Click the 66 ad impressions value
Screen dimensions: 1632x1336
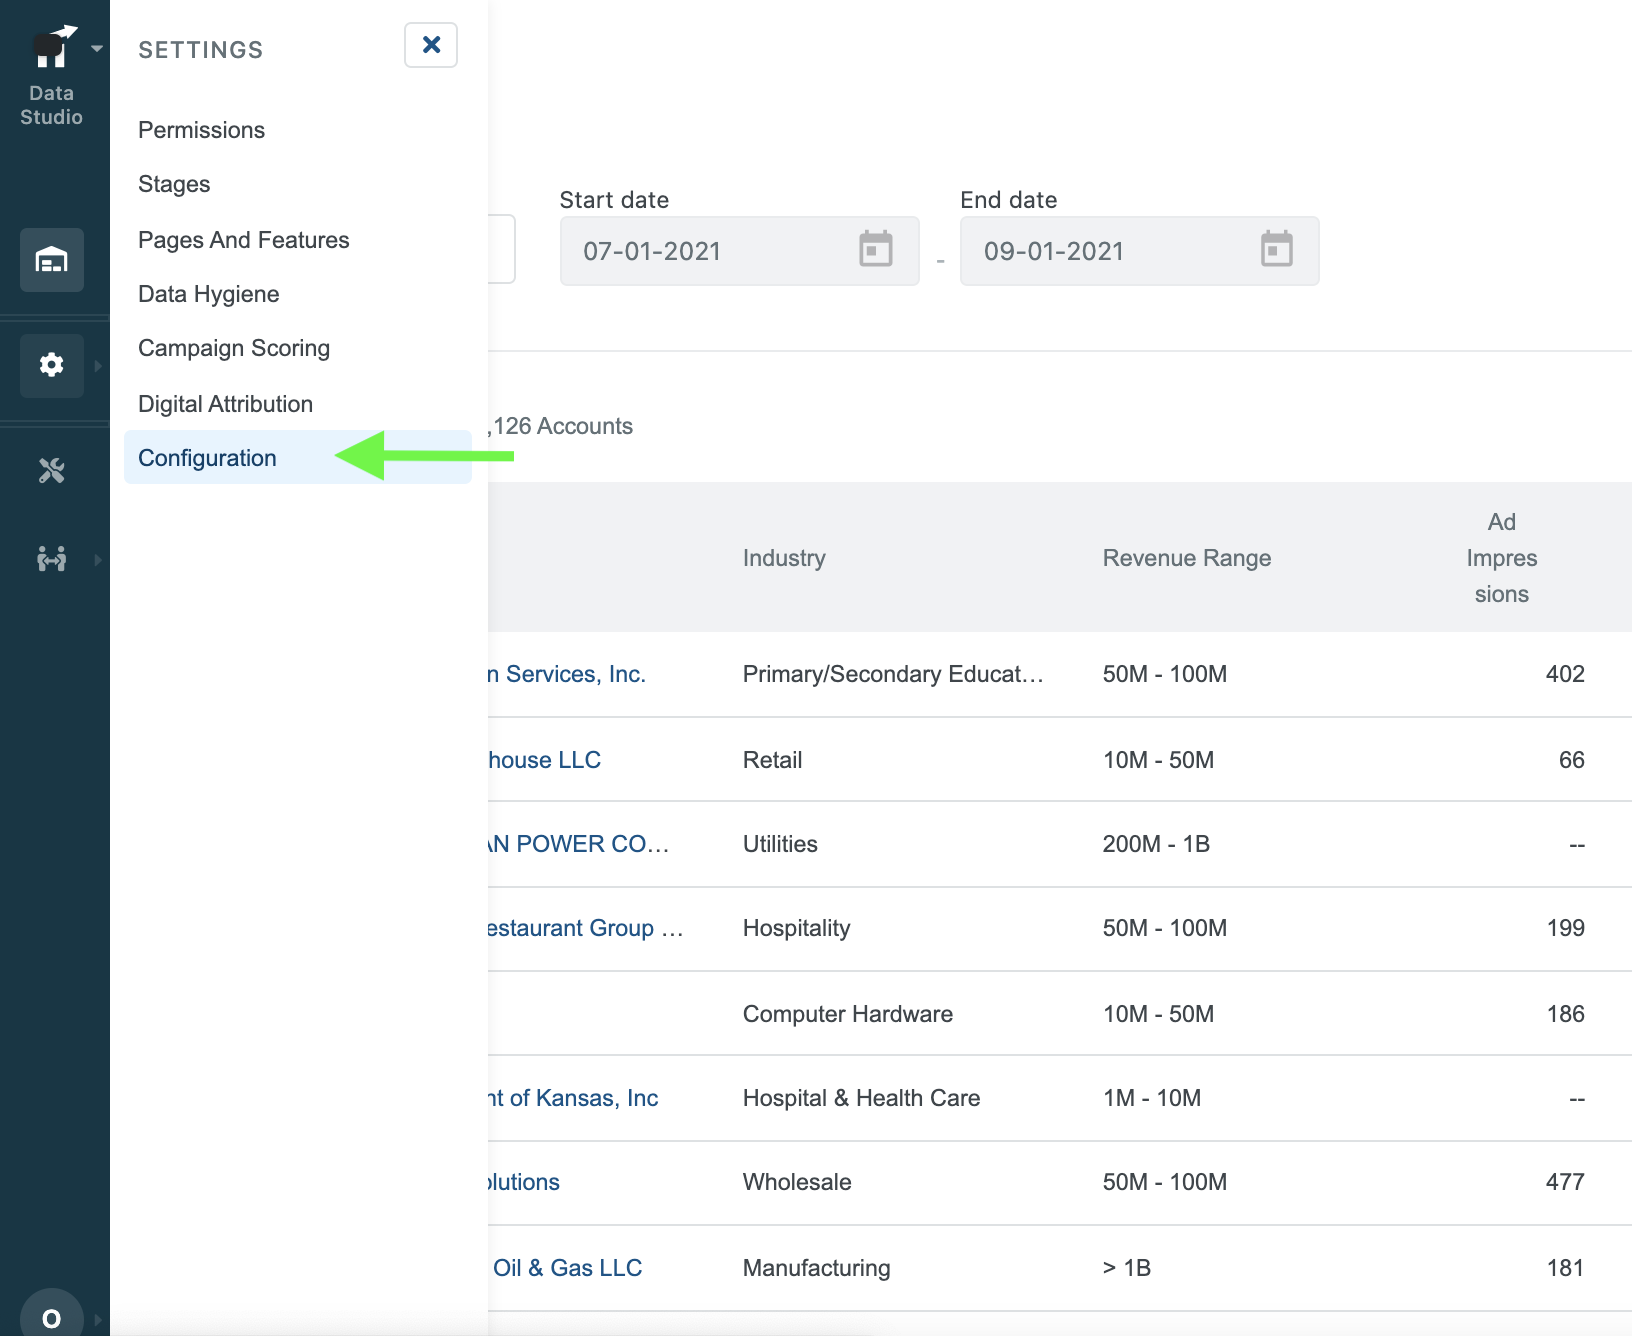1571,760
